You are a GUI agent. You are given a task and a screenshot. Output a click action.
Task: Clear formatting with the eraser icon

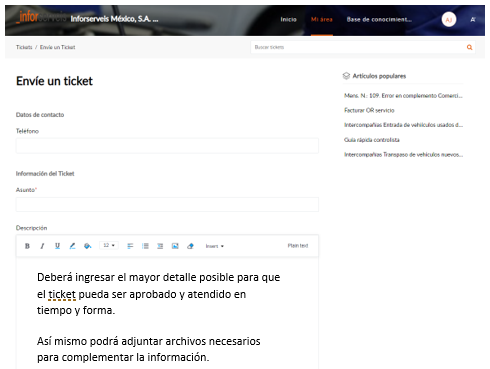click(190, 246)
